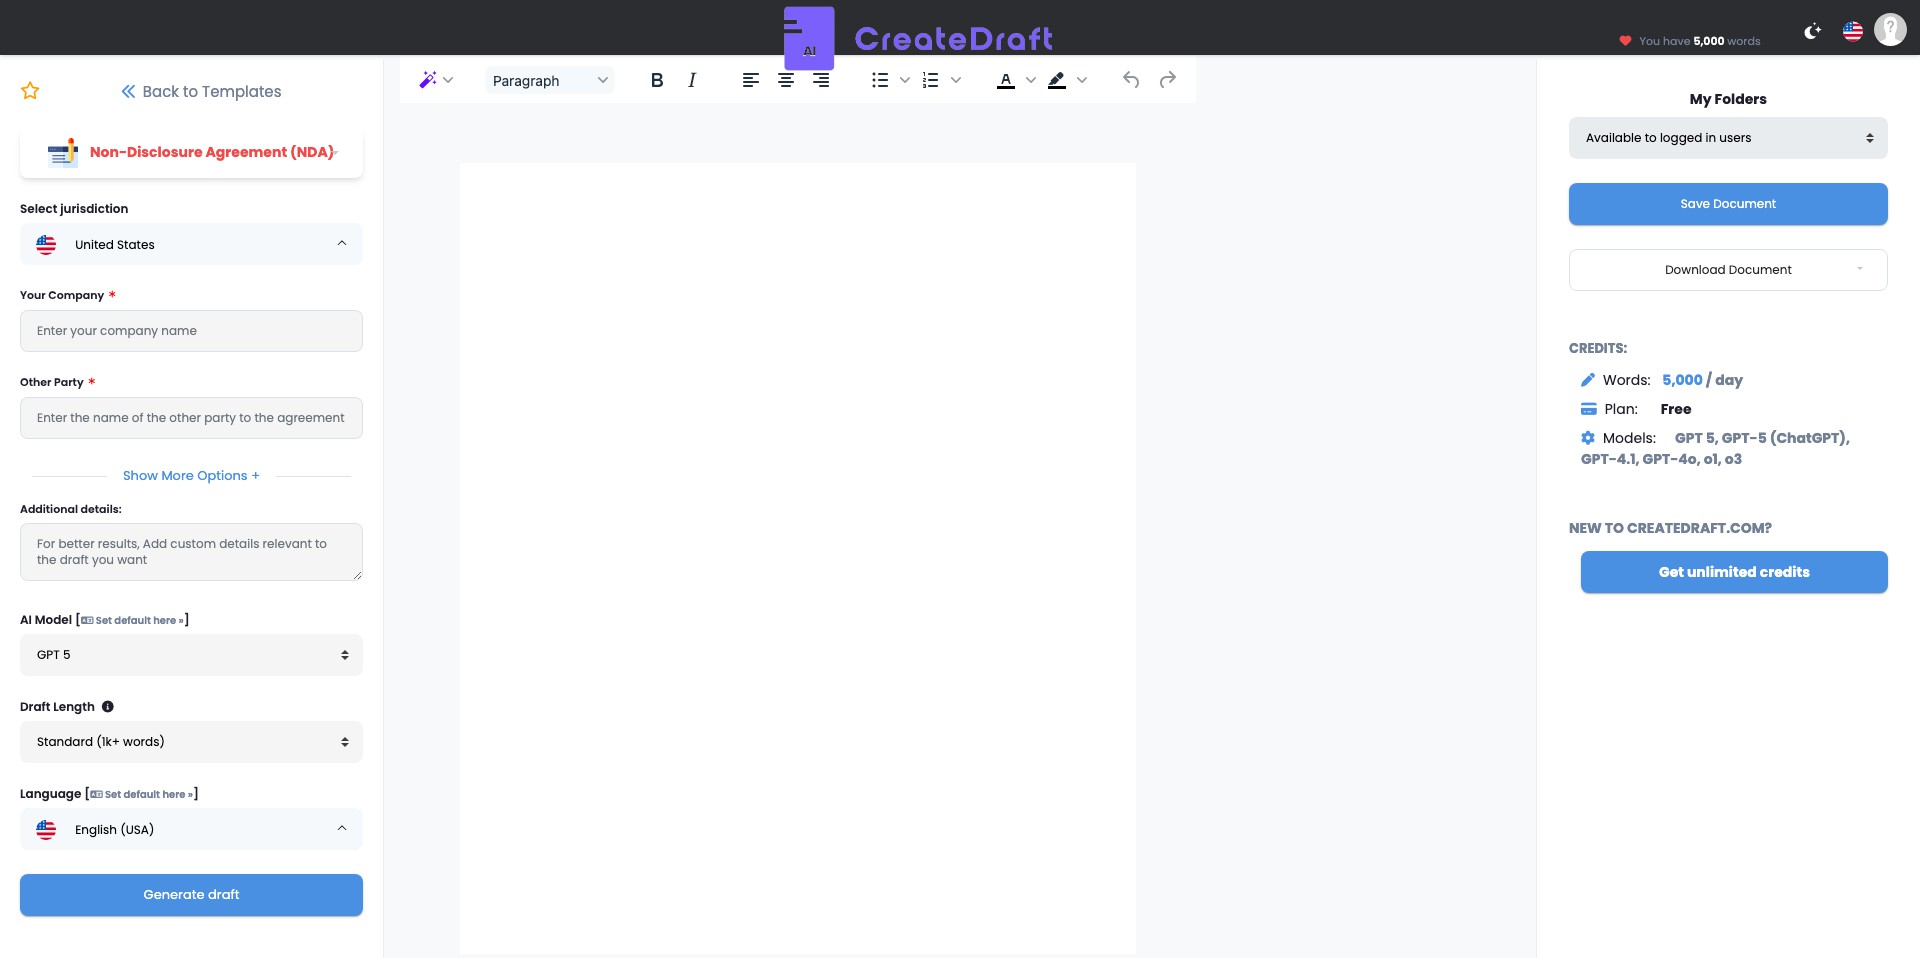Viewport: 1920px width, 958px height.
Task: Undo the last edit
Action: tap(1131, 80)
